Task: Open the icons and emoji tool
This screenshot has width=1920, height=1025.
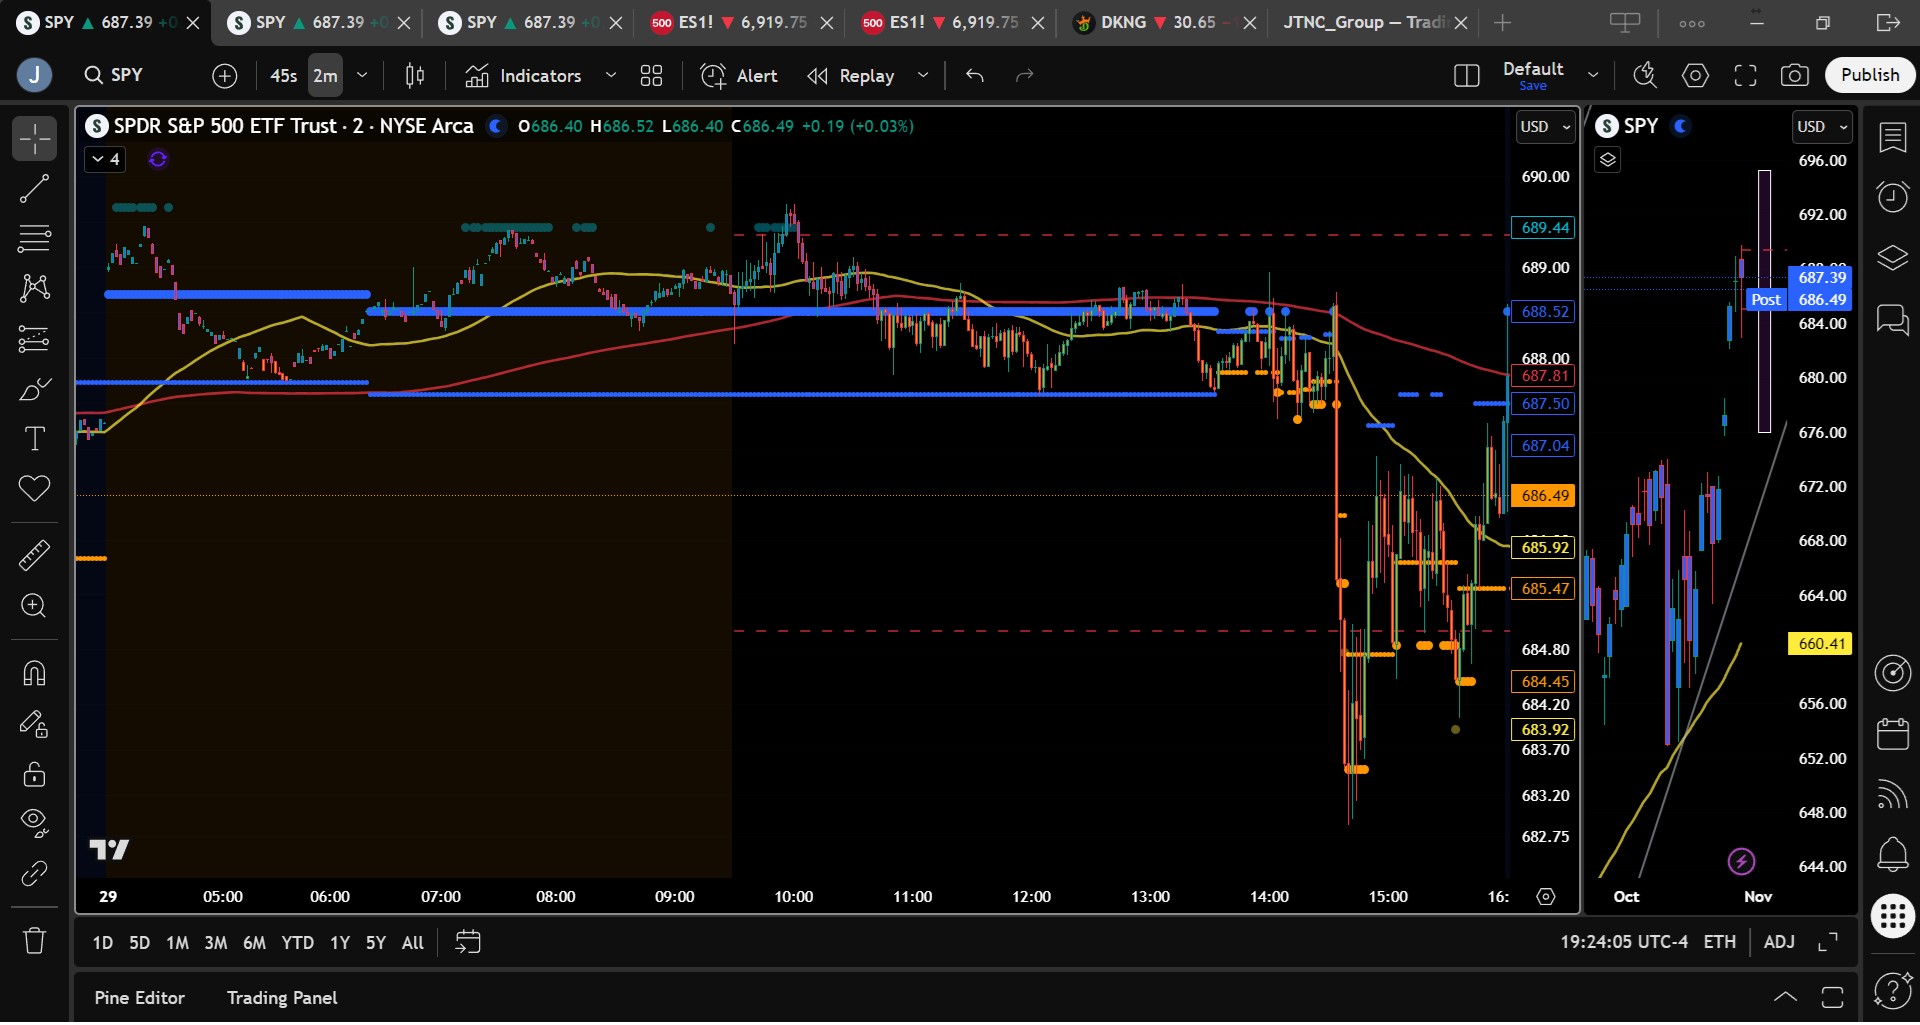Action: click(34, 489)
